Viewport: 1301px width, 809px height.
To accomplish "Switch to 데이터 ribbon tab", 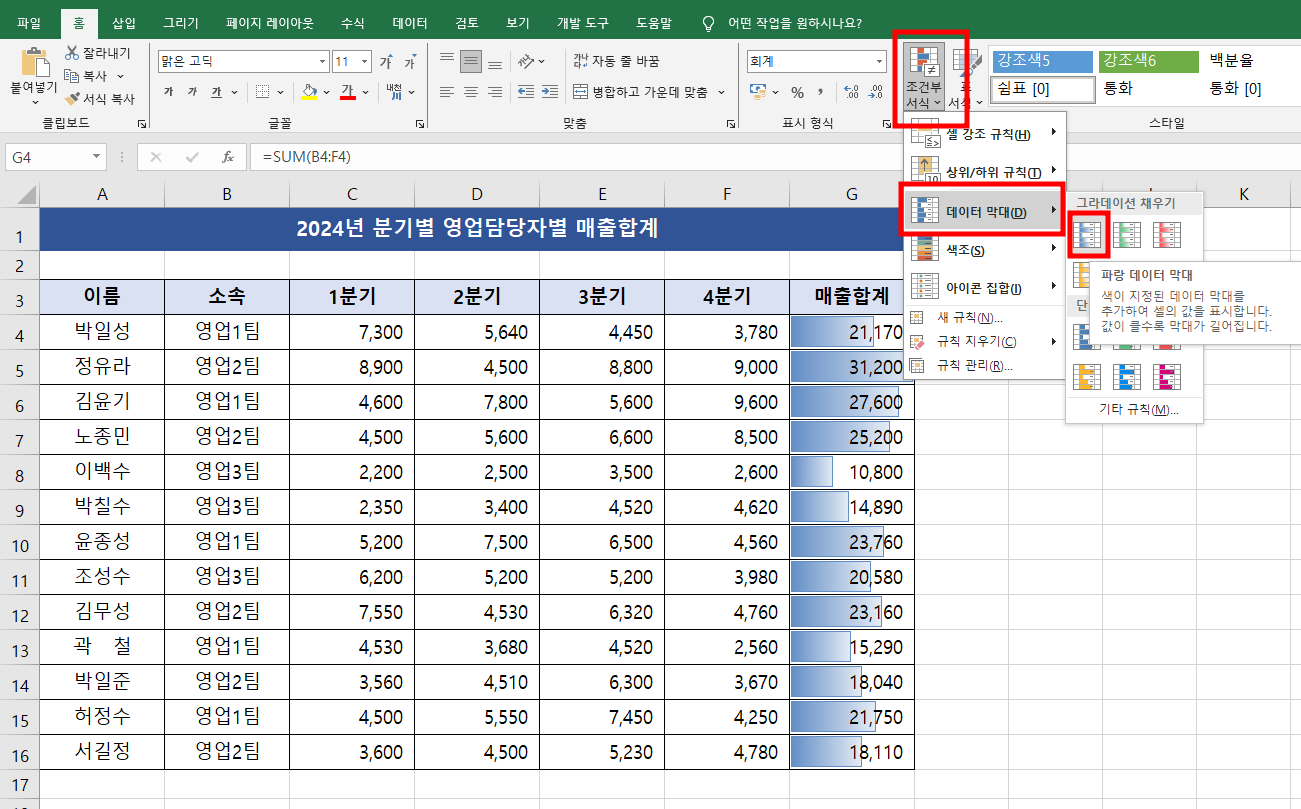I will pos(410,22).
